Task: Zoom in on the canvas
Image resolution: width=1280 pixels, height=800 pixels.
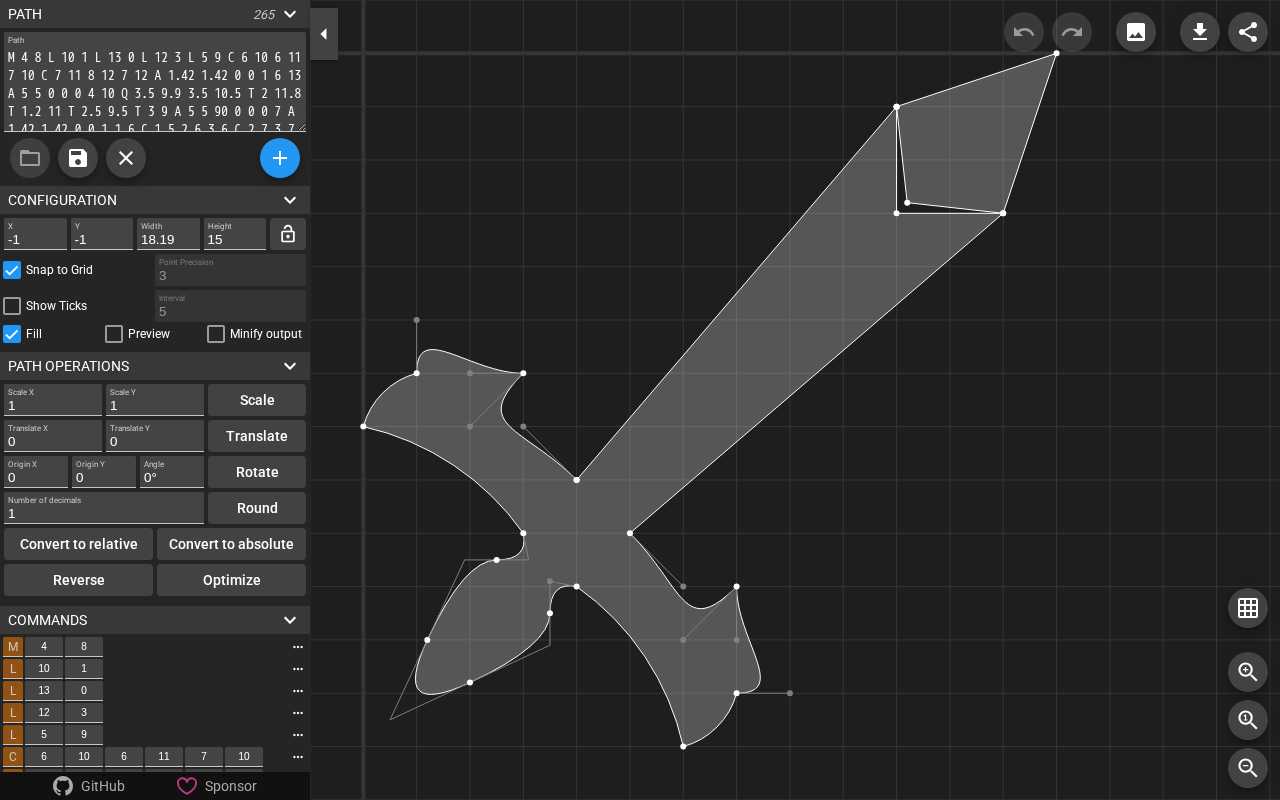Action: tap(1247, 672)
